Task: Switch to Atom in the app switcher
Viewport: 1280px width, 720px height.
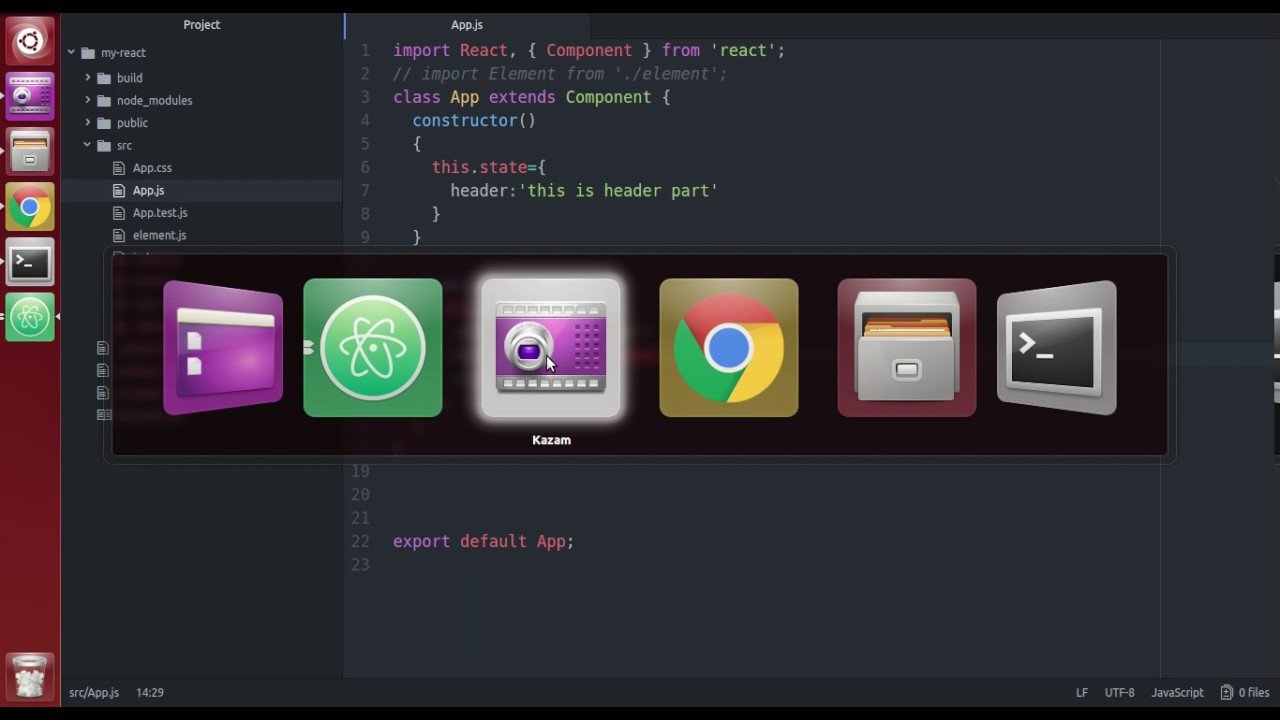Action: pos(372,347)
